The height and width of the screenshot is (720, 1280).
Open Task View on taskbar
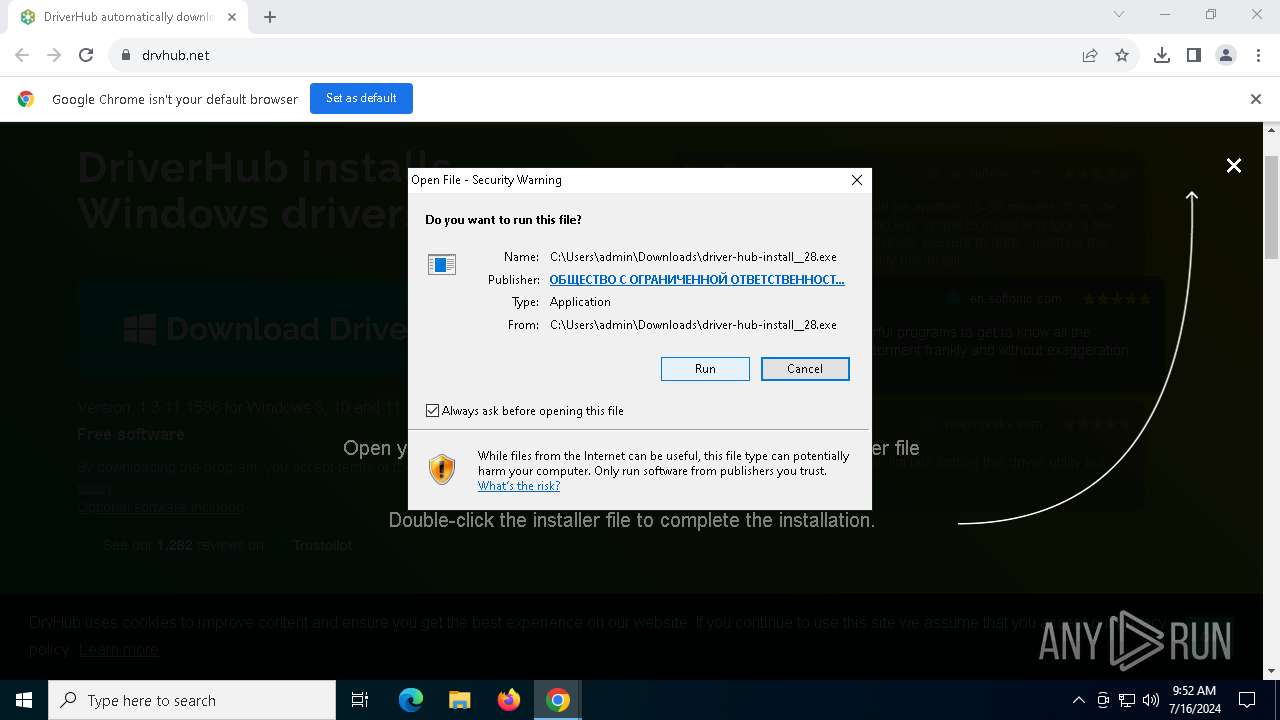(360, 700)
